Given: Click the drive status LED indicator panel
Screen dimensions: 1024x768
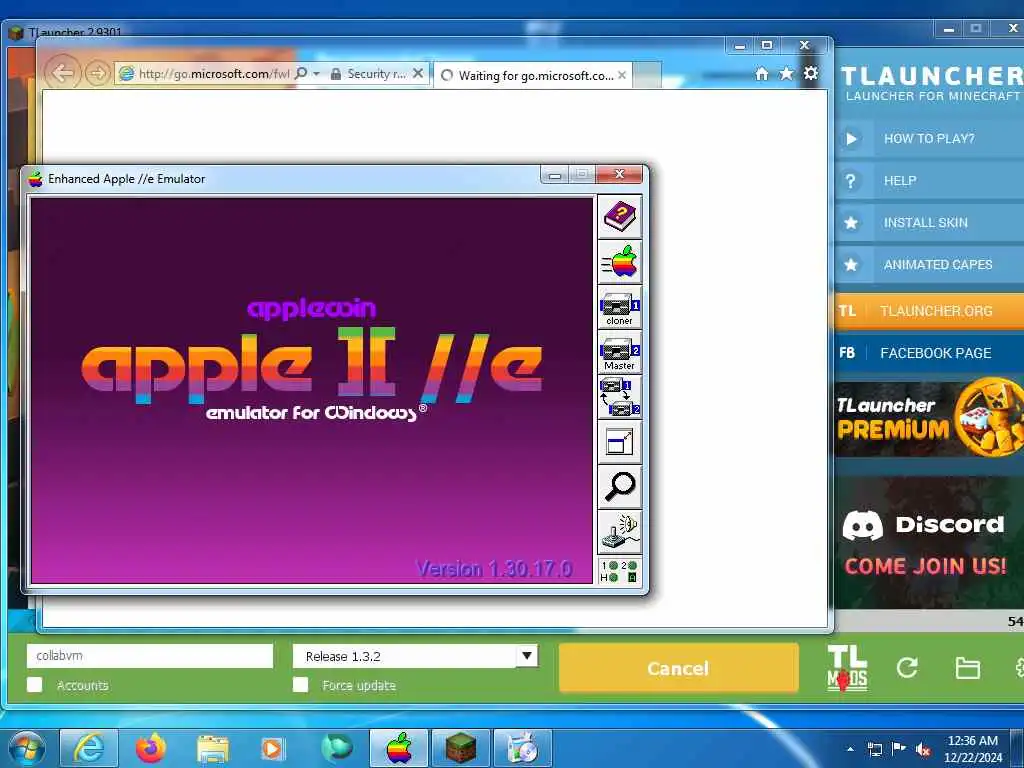Looking at the screenshot, I should (x=619, y=571).
